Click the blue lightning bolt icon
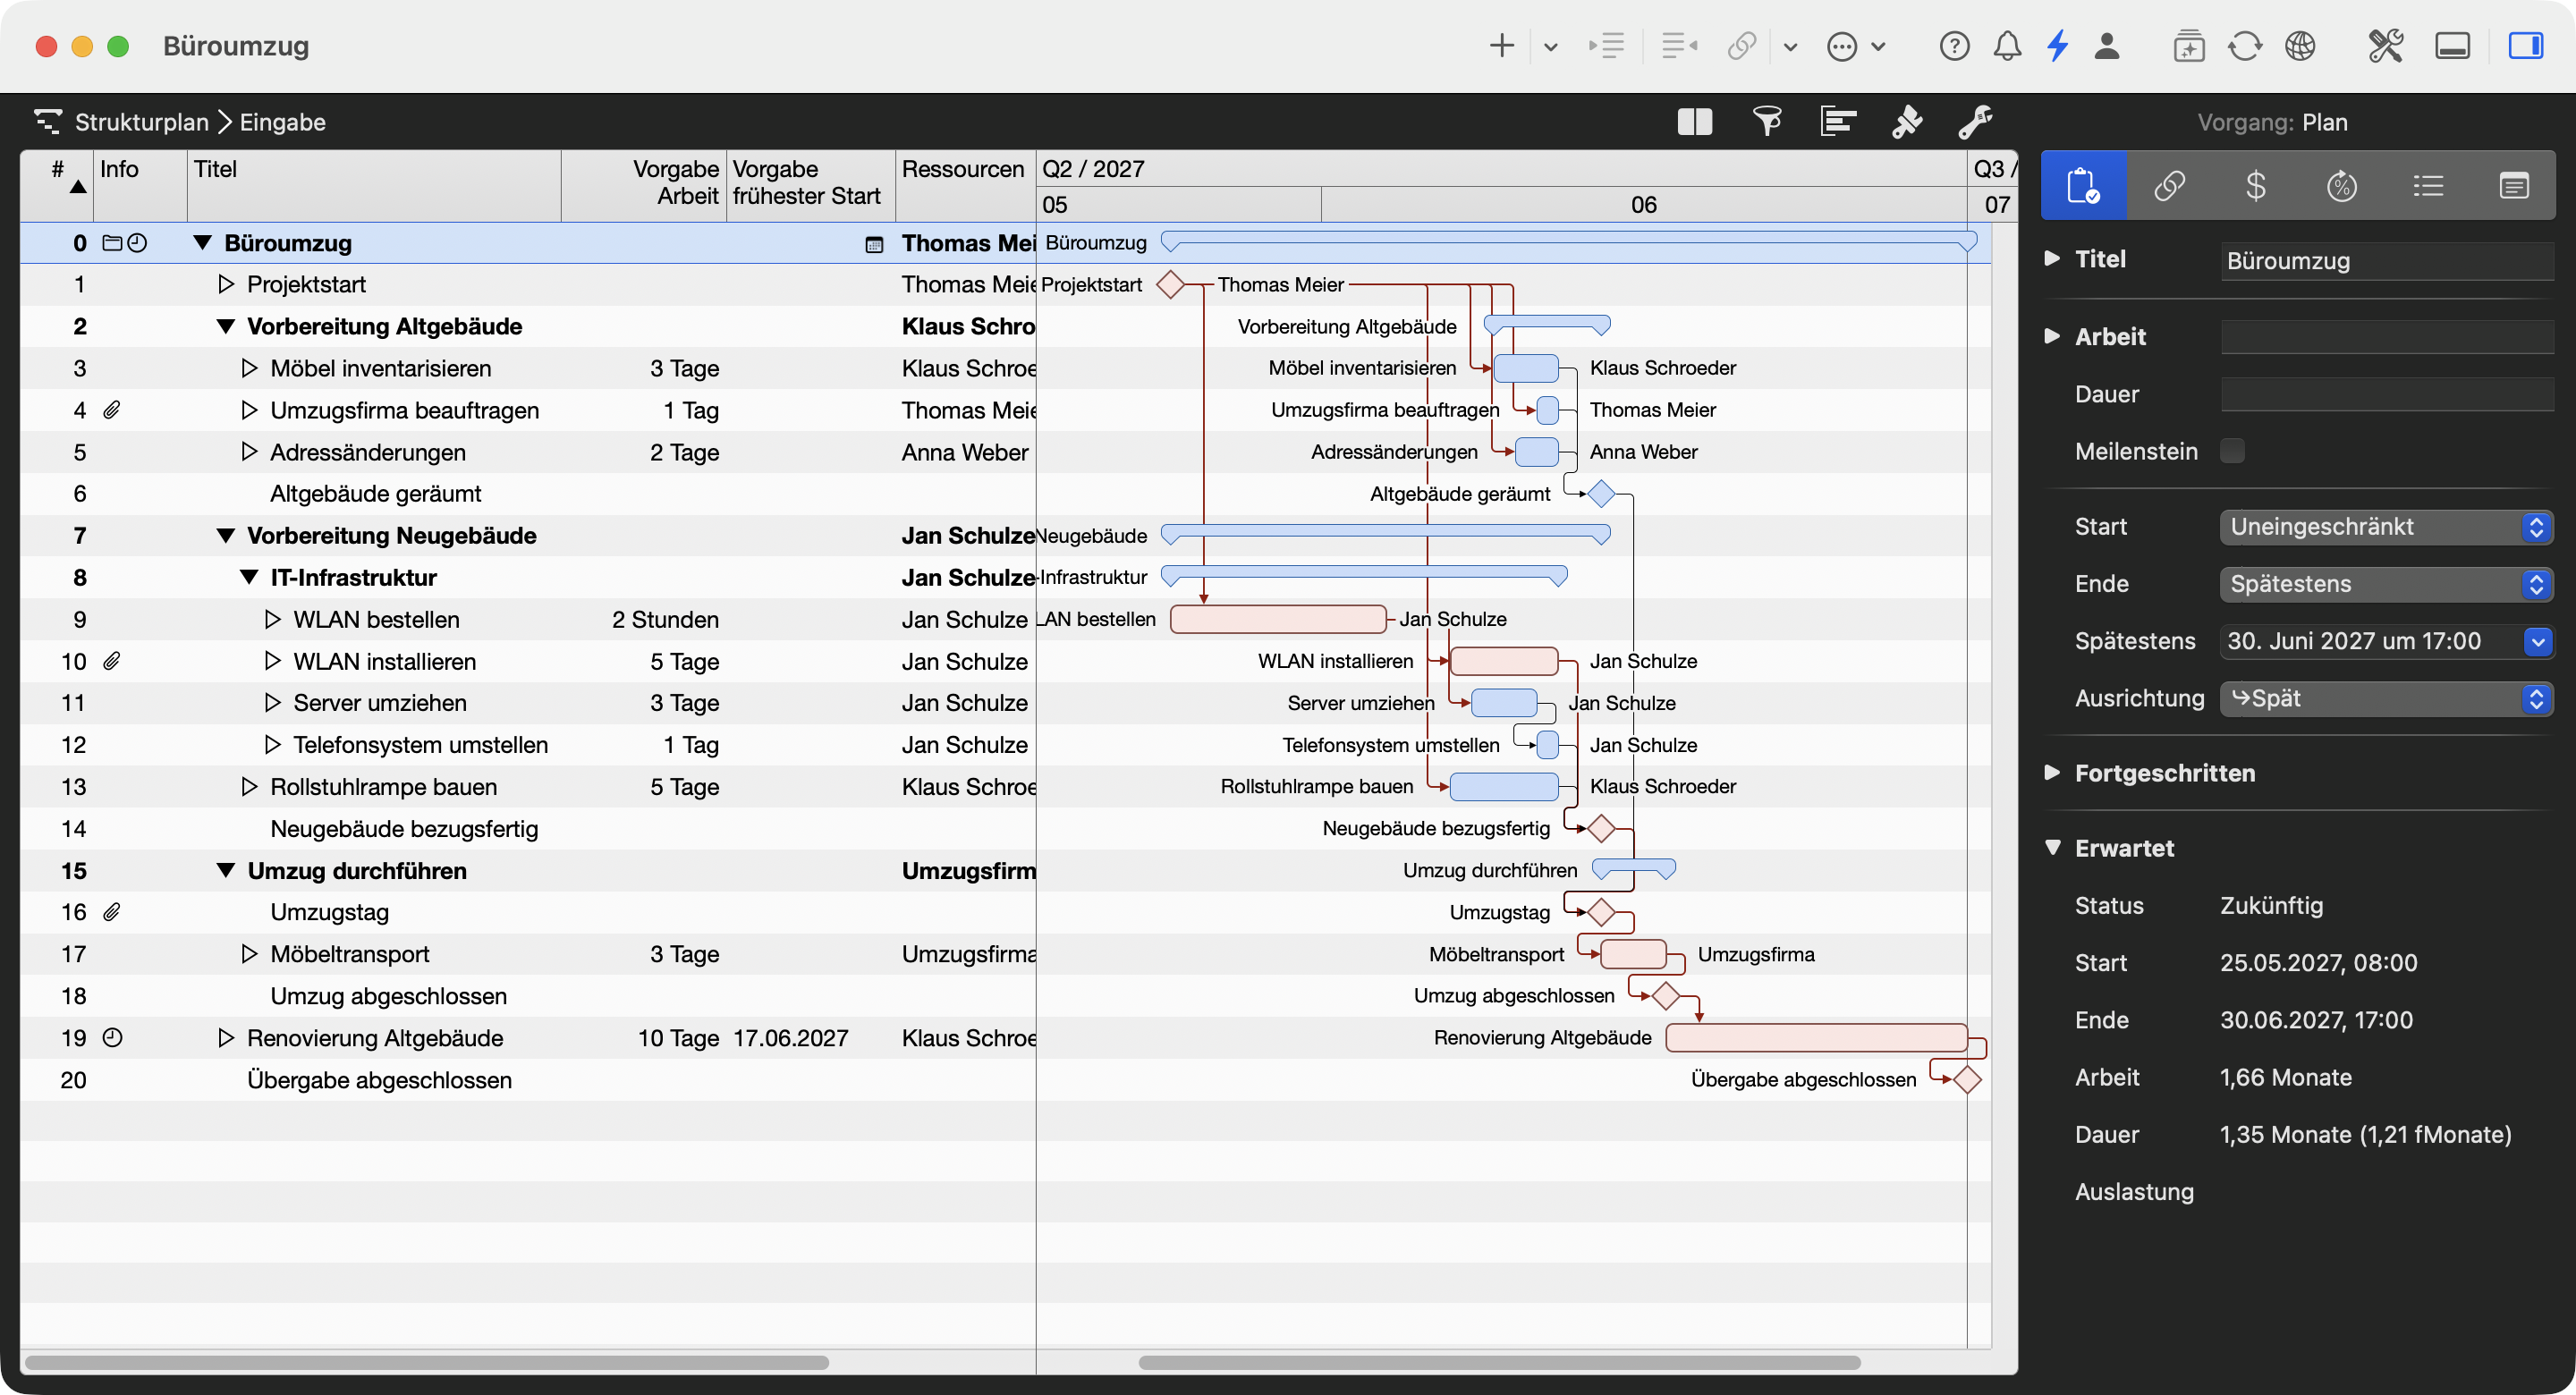The image size is (2576, 1395). tap(2057, 46)
